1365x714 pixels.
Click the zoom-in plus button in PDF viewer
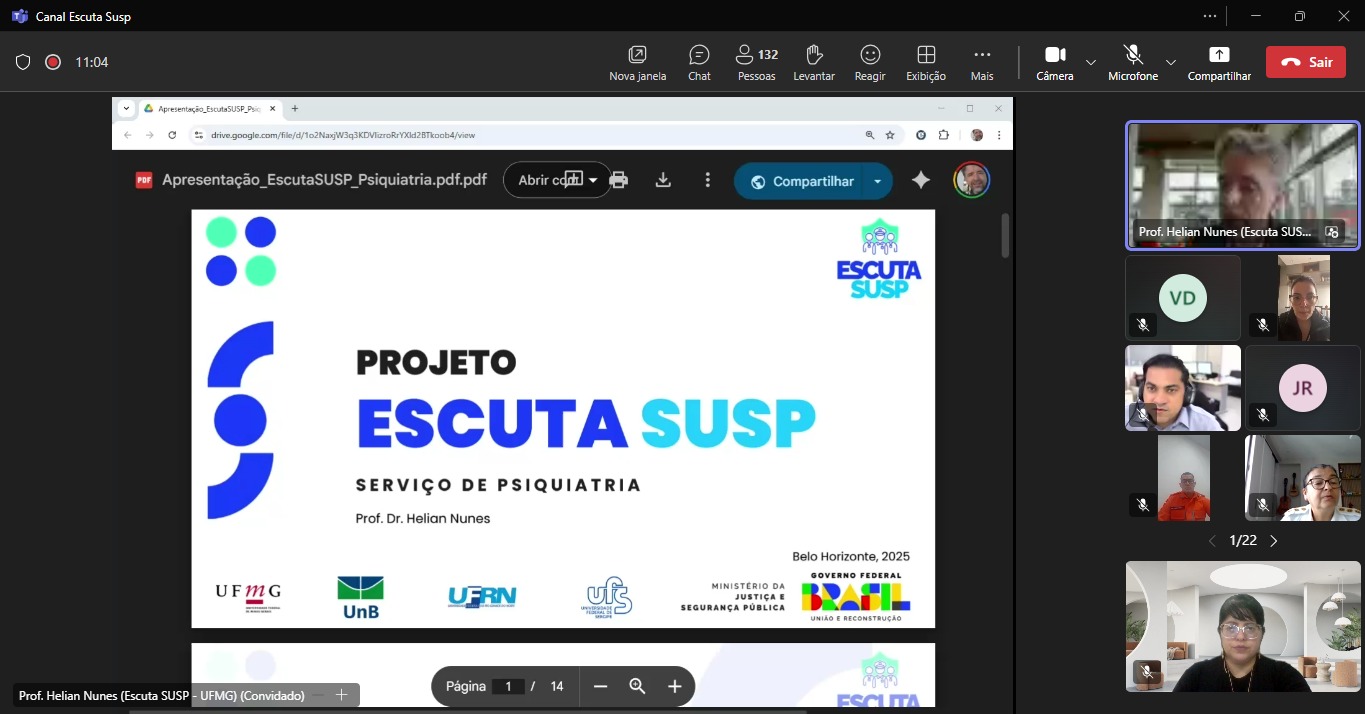[675, 686]
